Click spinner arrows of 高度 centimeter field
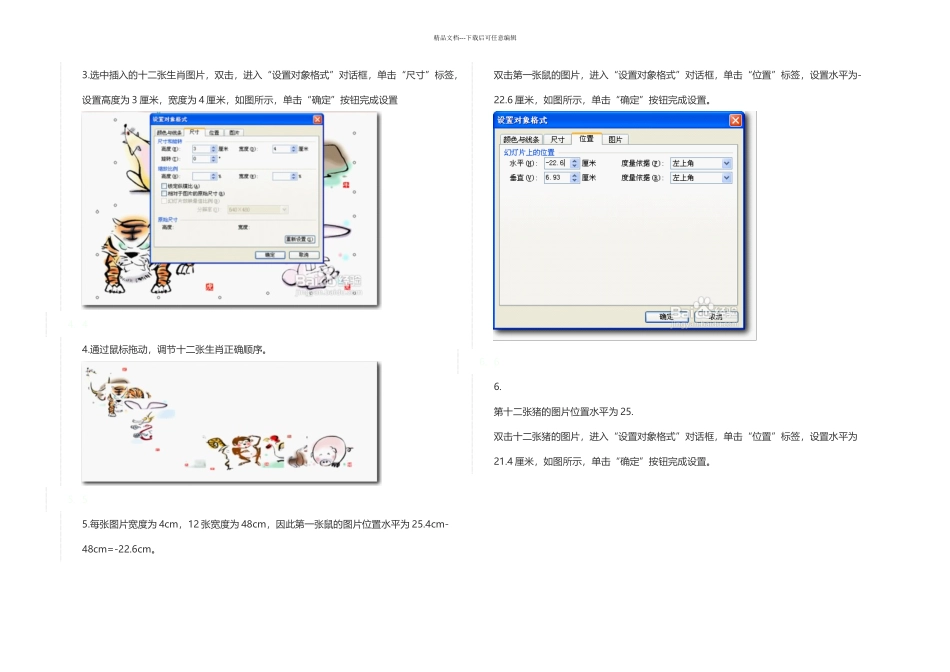This screenshot has height=672, width=950. 213,149
